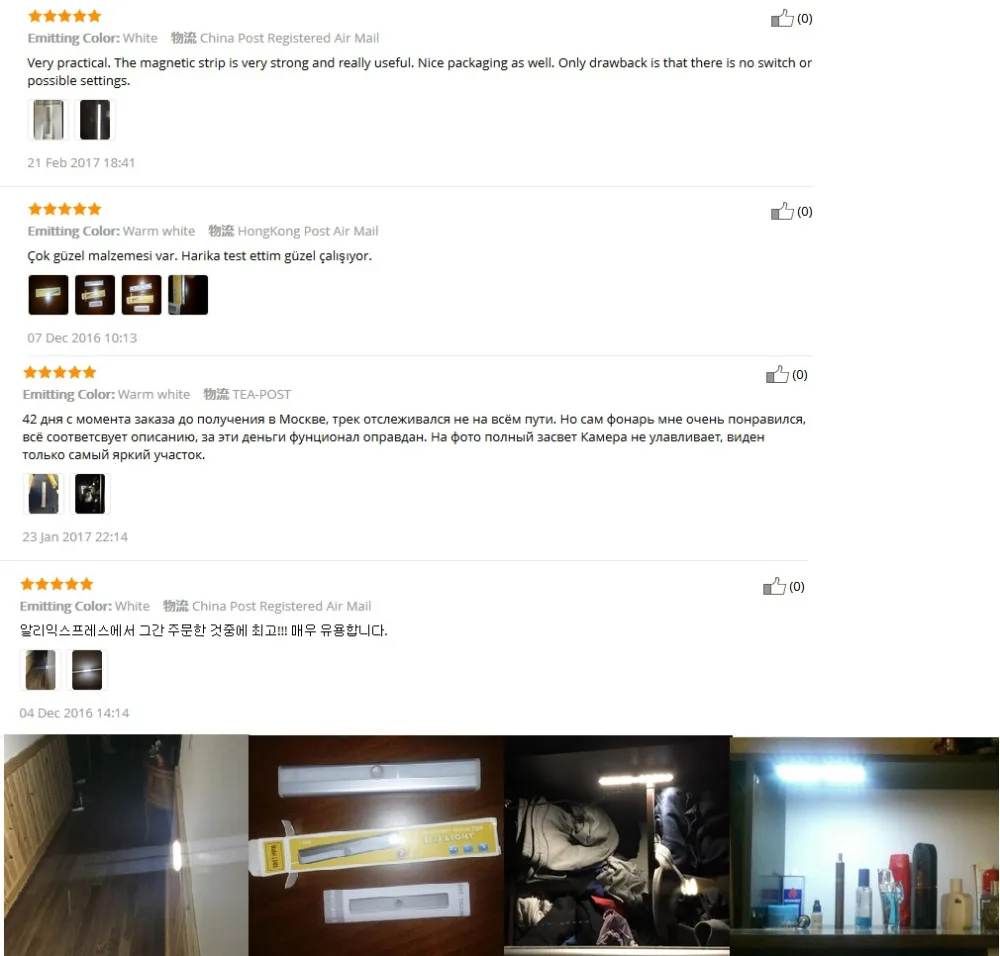Open first photo in the magnetic strip review

pos(48,120)
